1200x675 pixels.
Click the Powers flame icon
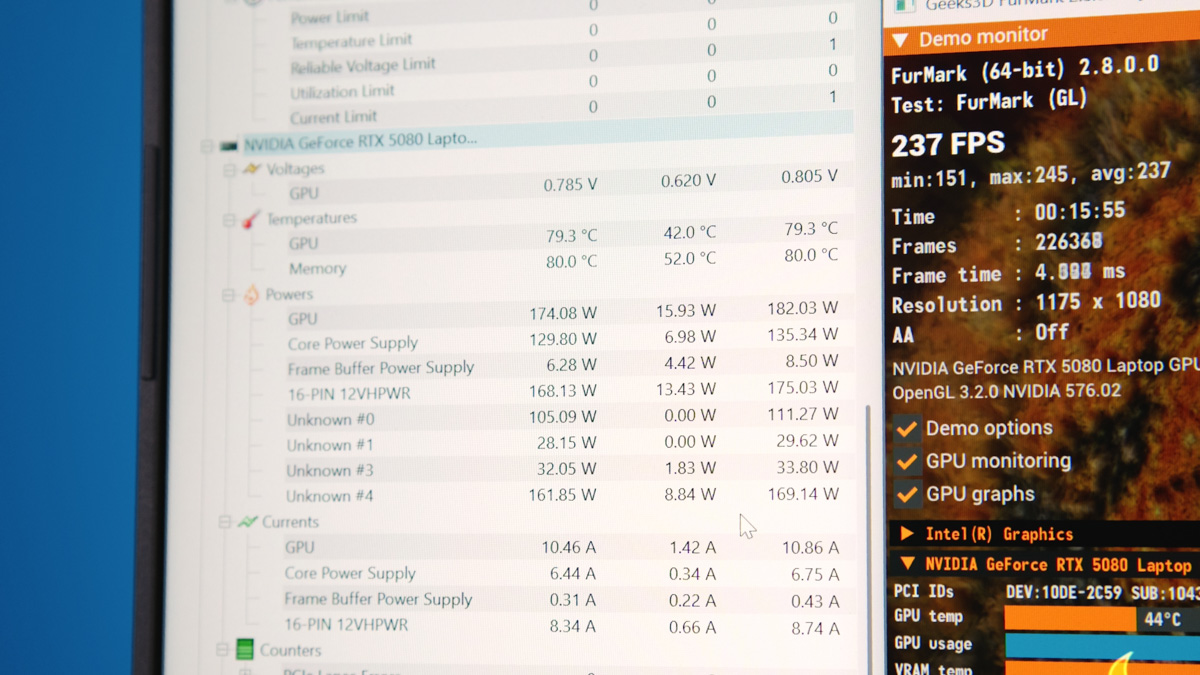251,294
